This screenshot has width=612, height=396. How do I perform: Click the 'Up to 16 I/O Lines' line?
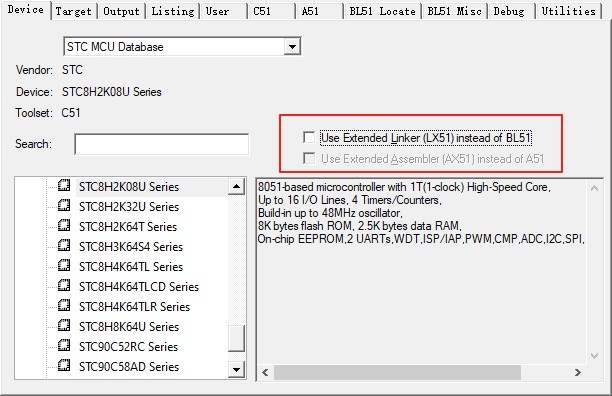pyautogui.click(x=350, y=200)
